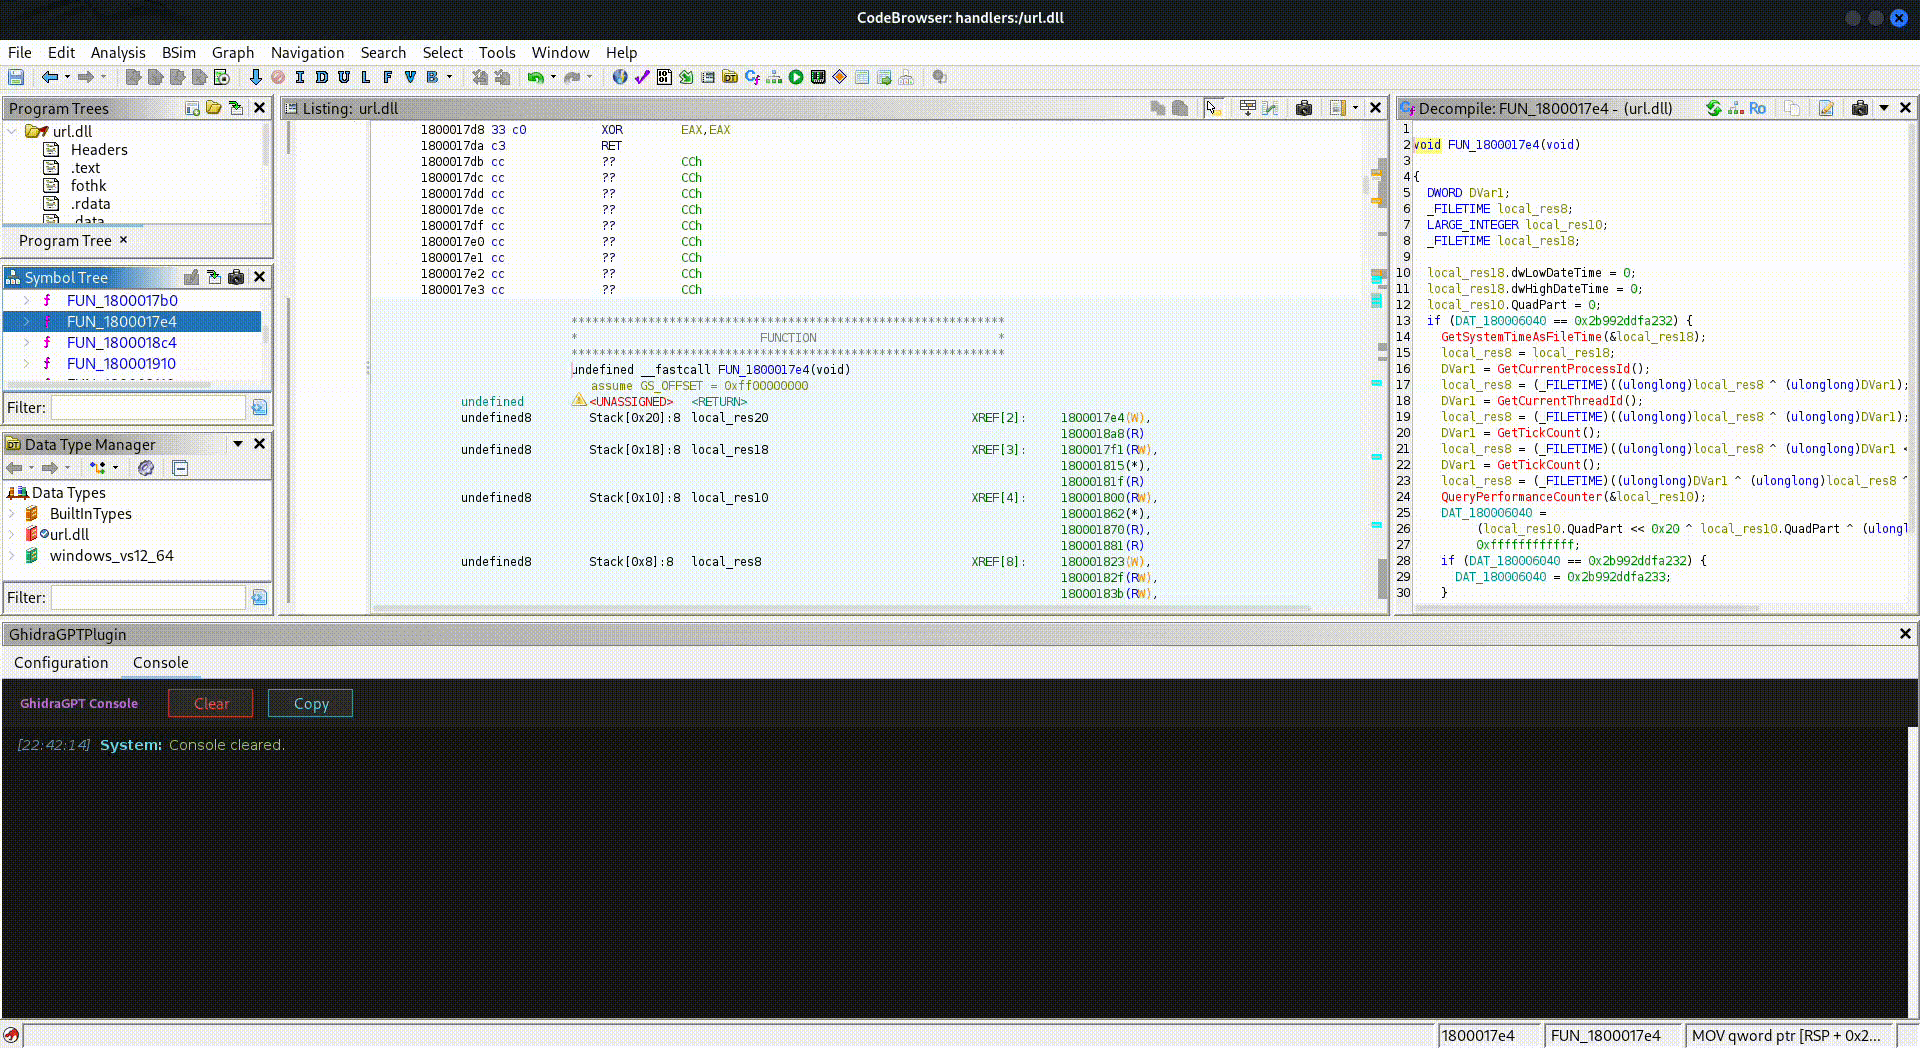Expand the windows_vs12_64 archive node
Viewport: 1920px width, 1048px height.
tap(11, 555)
